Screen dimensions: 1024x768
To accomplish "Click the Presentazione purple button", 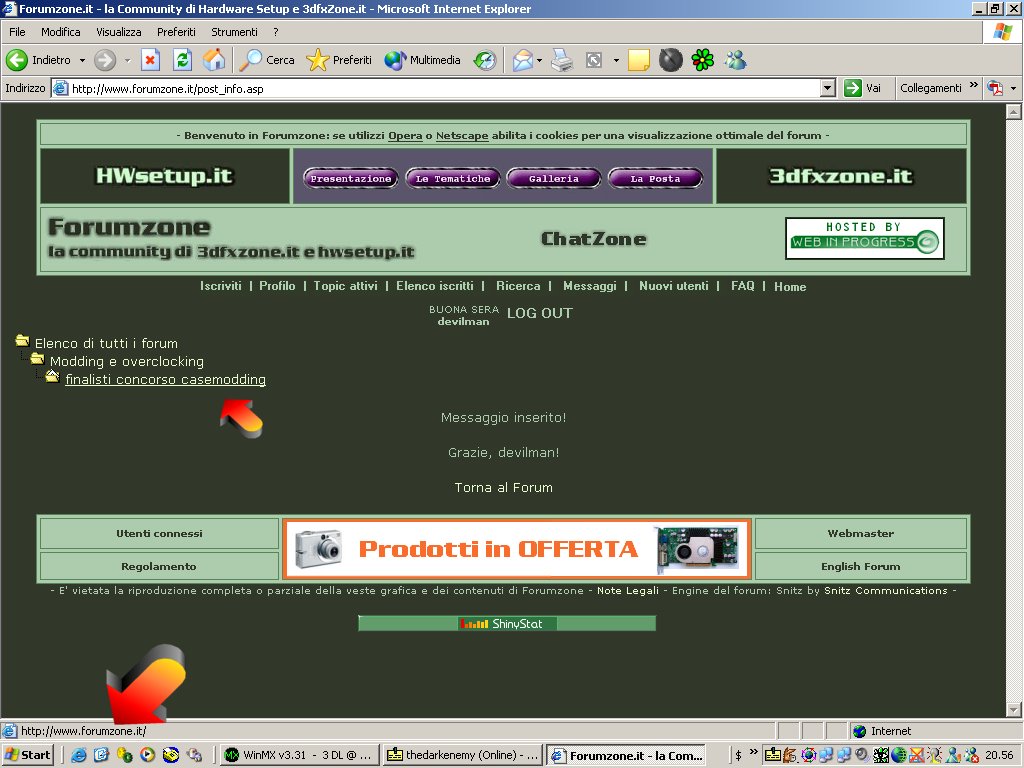I will [351, 178].
